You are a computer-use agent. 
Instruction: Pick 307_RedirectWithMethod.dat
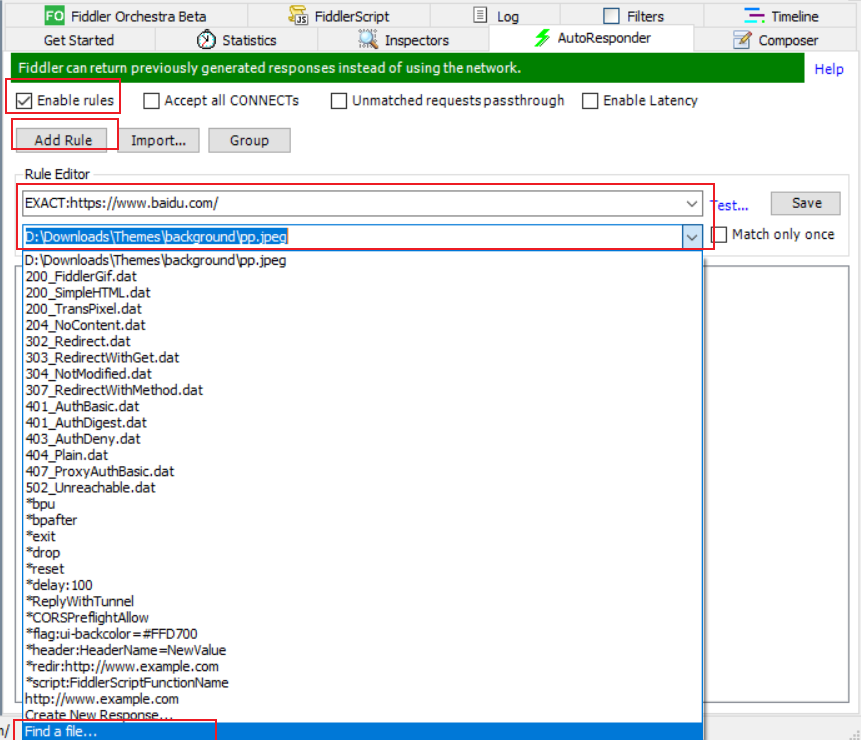click(x=362, y=390)
